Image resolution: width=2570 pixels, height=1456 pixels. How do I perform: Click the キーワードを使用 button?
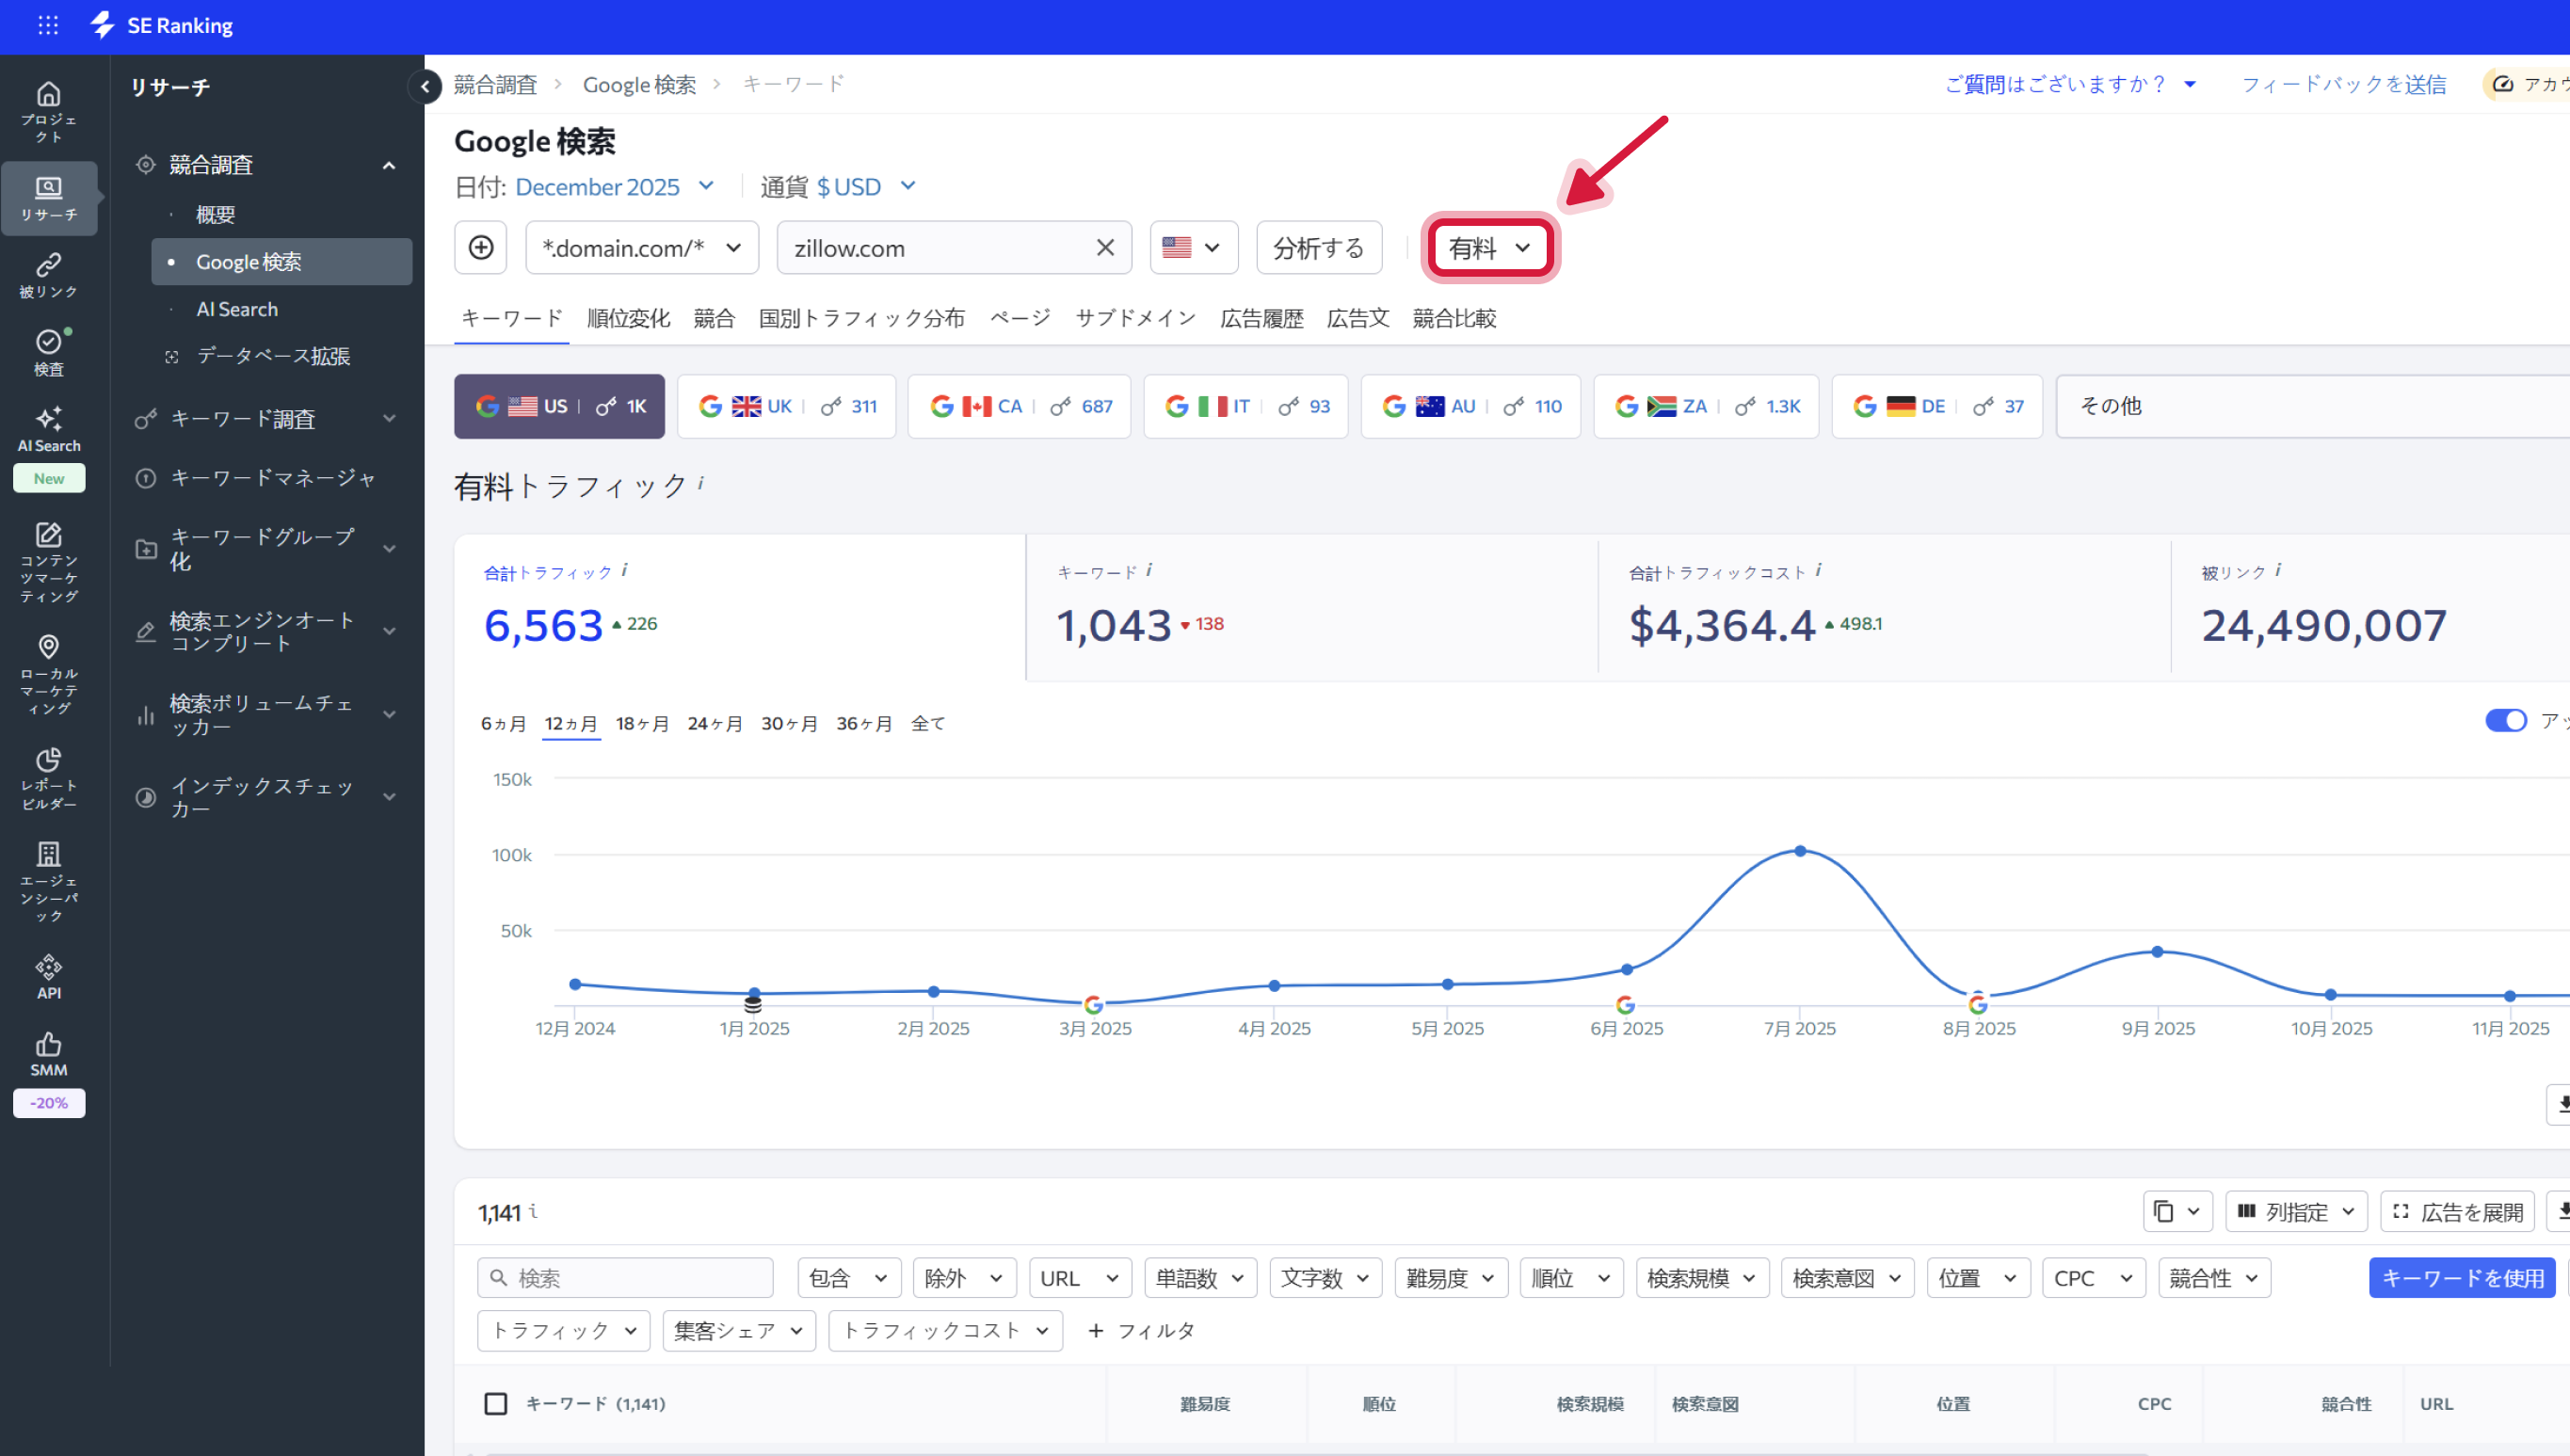pyautogui.click(x=2462, y=1277)
